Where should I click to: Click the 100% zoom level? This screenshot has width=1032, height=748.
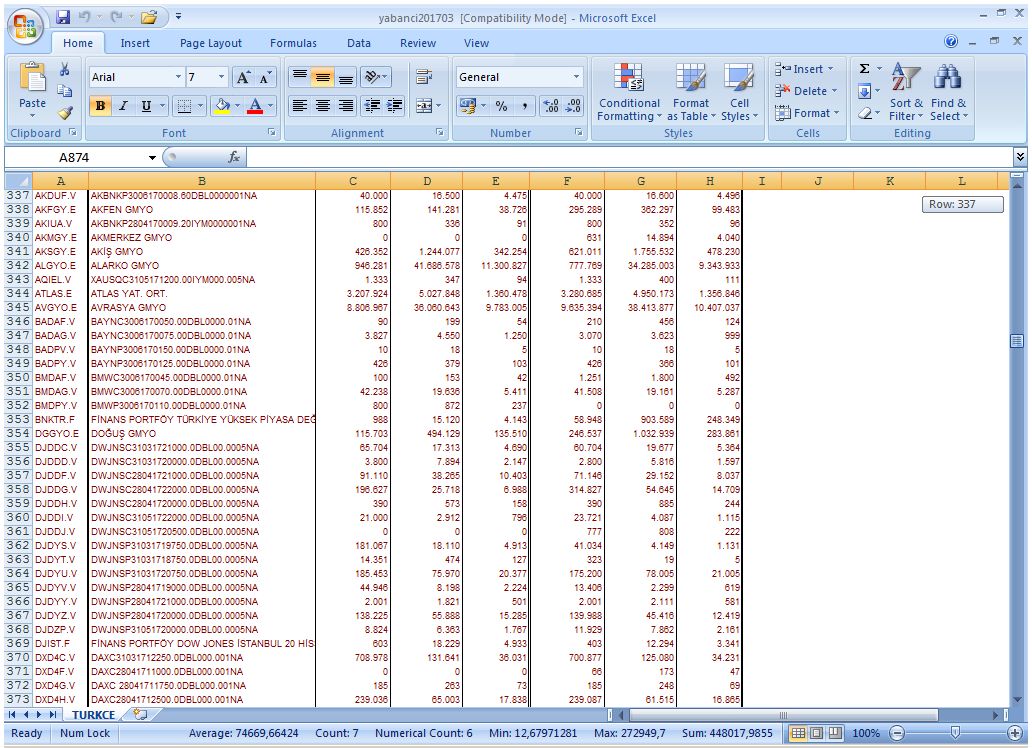coord(865,733)
